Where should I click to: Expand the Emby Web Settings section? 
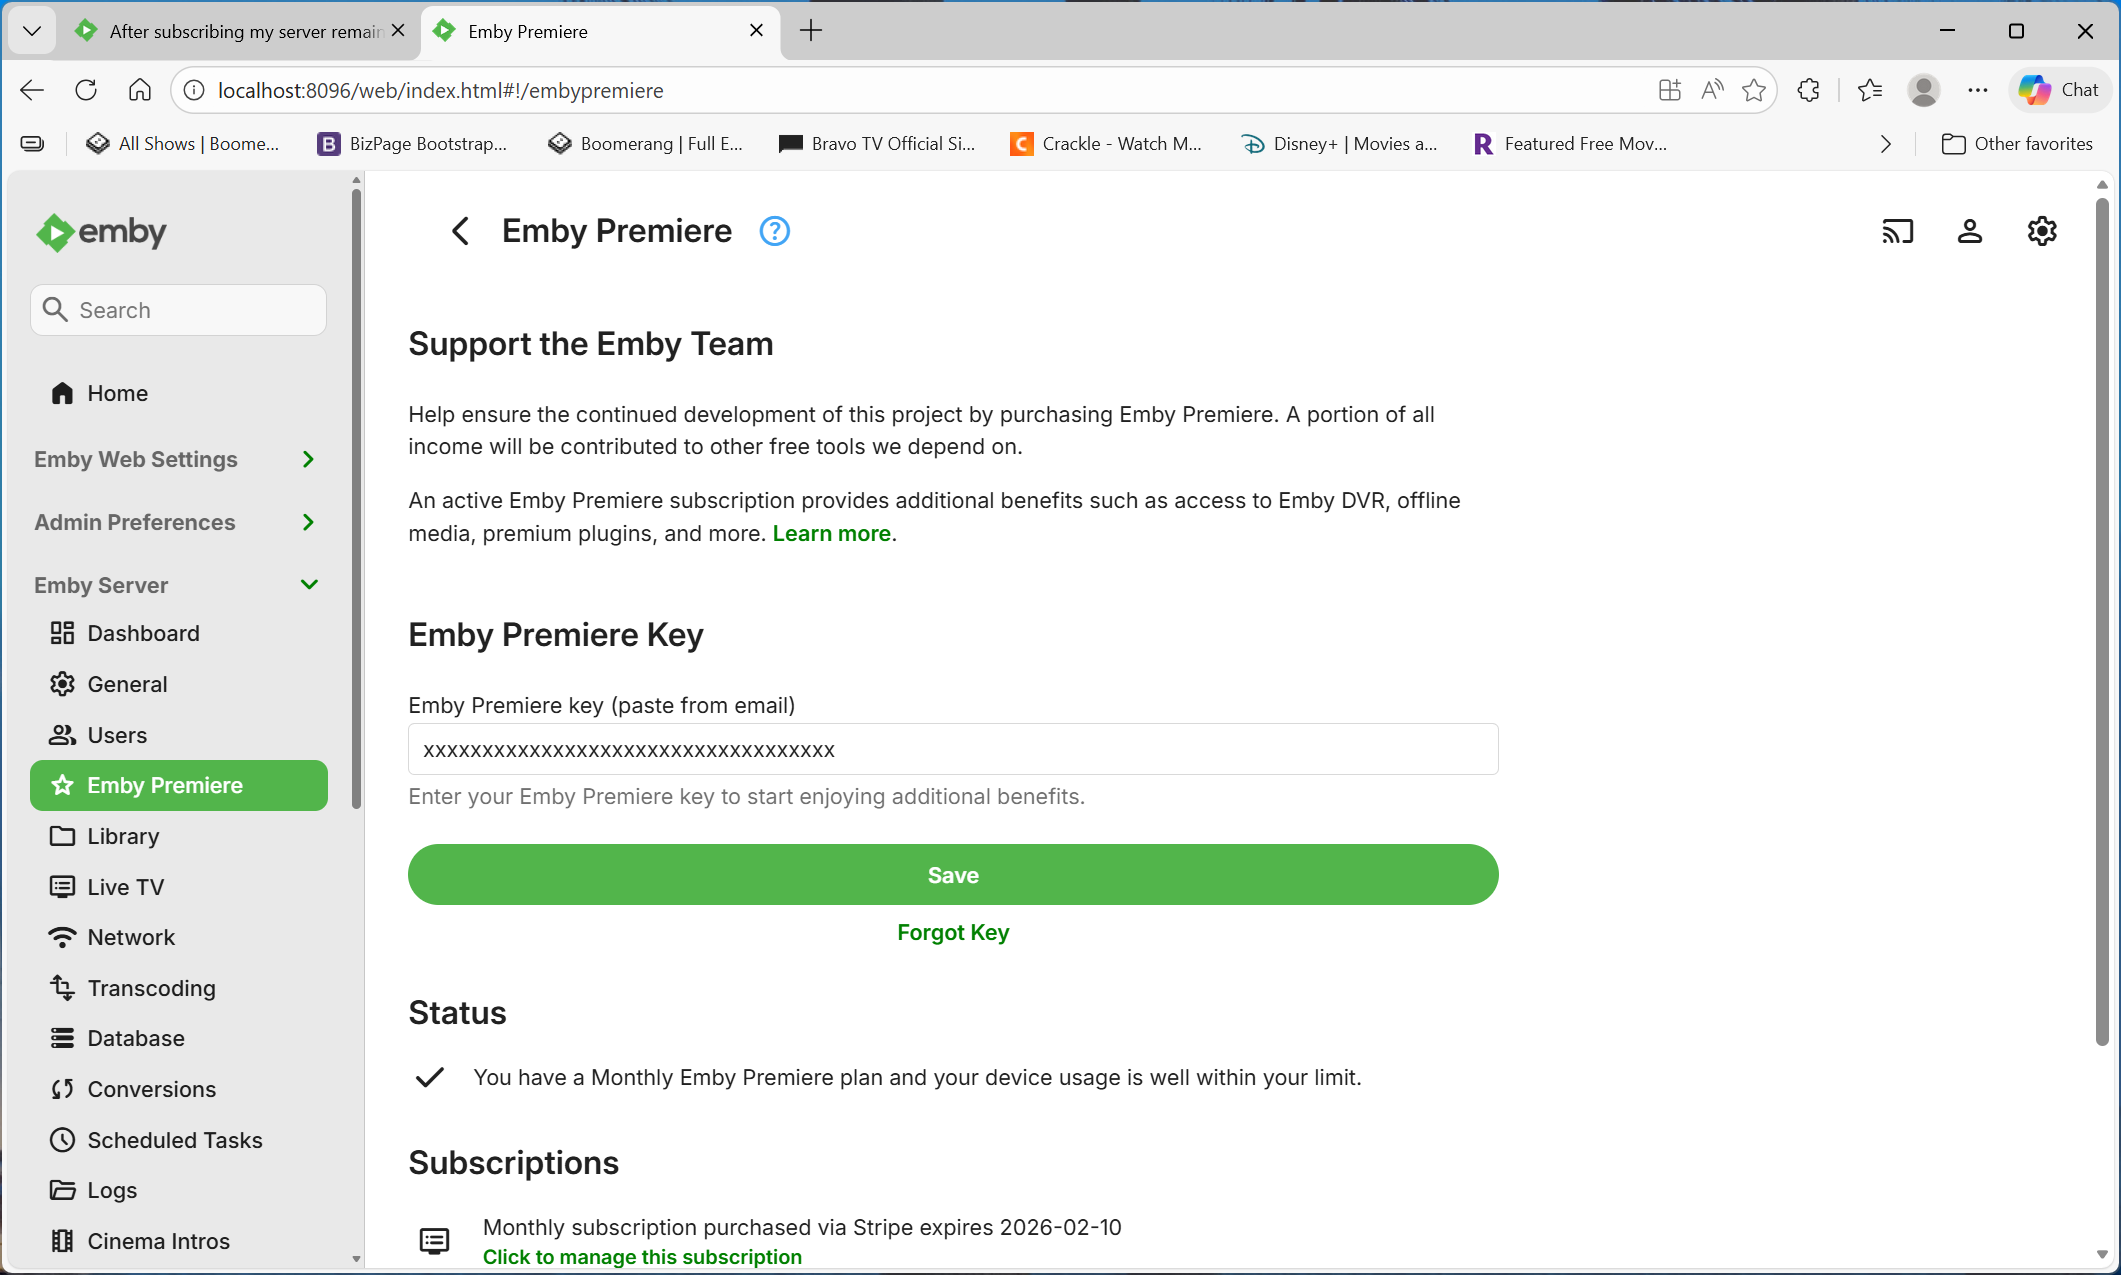pos(177,459)
